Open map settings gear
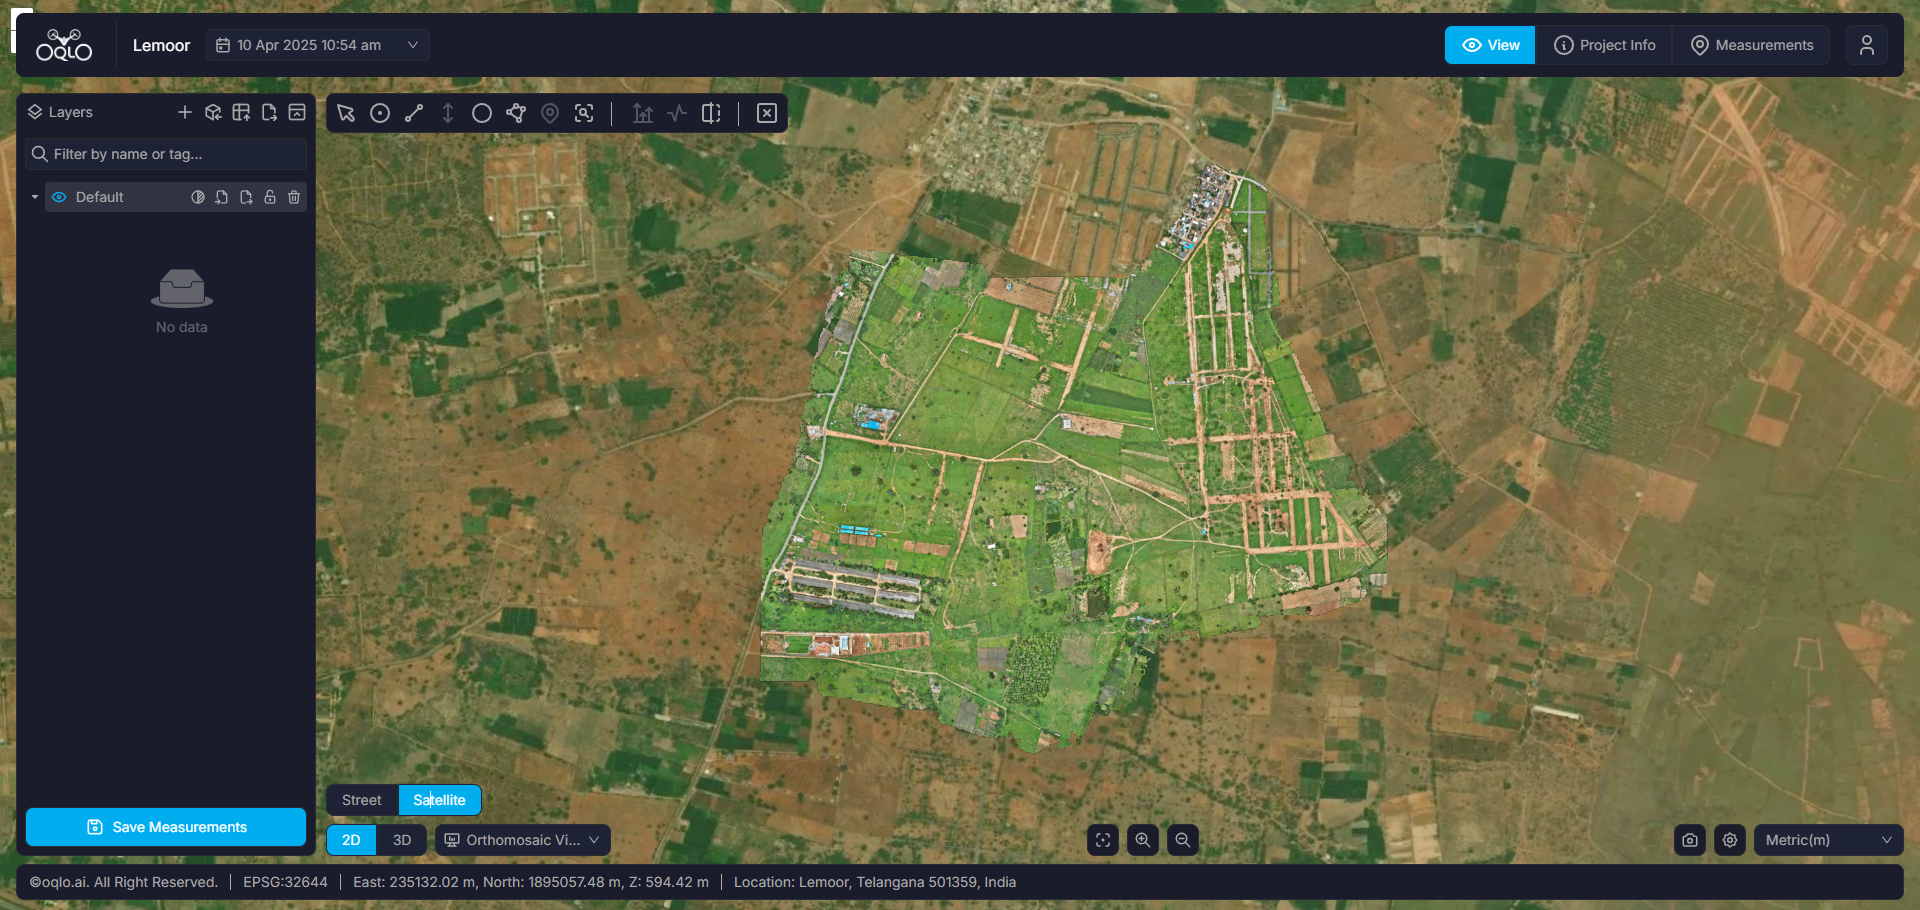This screenshot has width=1920, height=910. click(x=1730, y=840)
